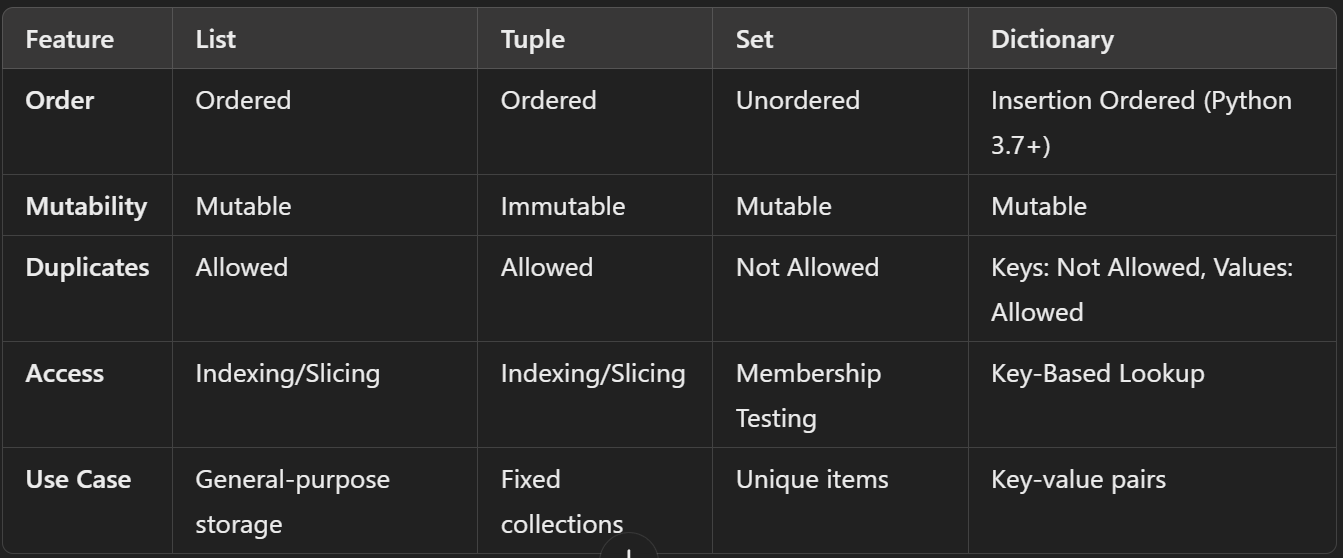Click the Immutable cell in the Tuple column
Image resolution: width=1343 pixels, height=558 pixels.
tap(563, 206)
